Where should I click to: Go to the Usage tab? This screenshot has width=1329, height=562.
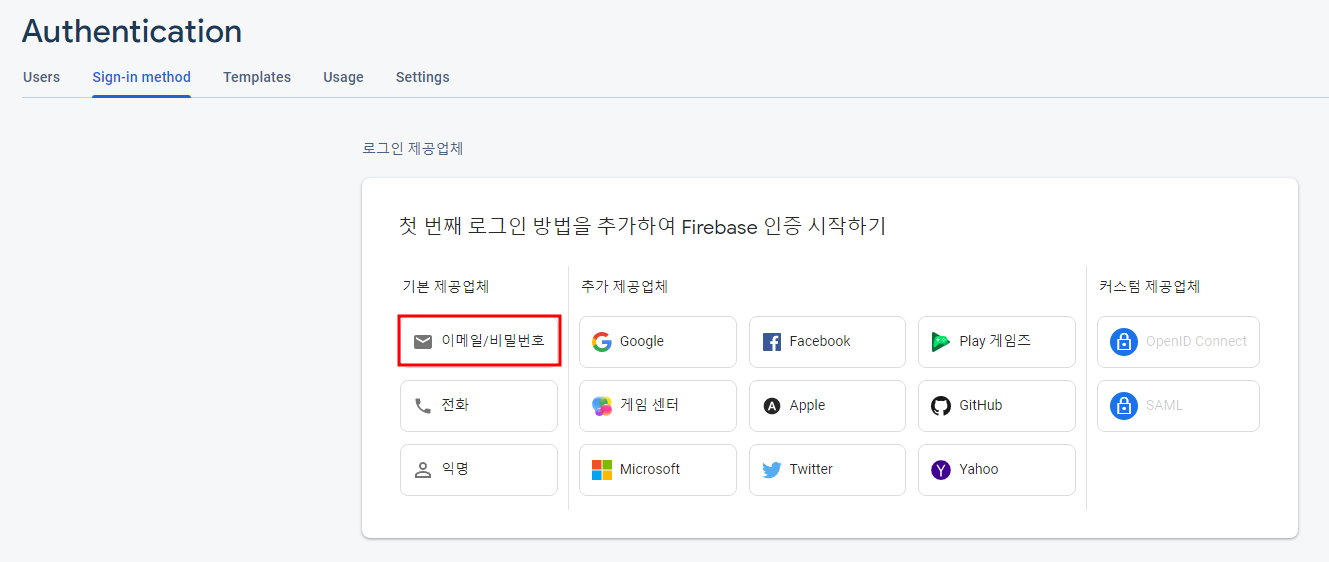point(343,77)
